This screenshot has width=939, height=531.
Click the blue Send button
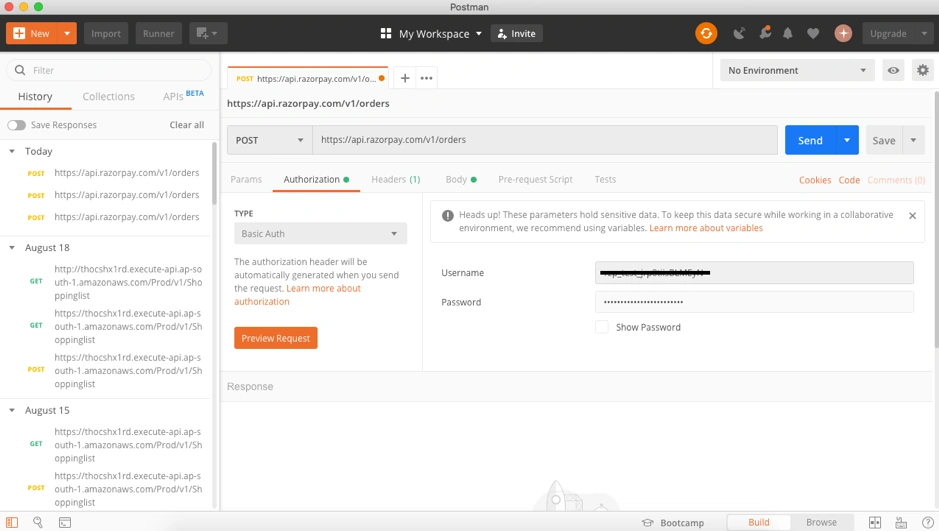point(810,140)
